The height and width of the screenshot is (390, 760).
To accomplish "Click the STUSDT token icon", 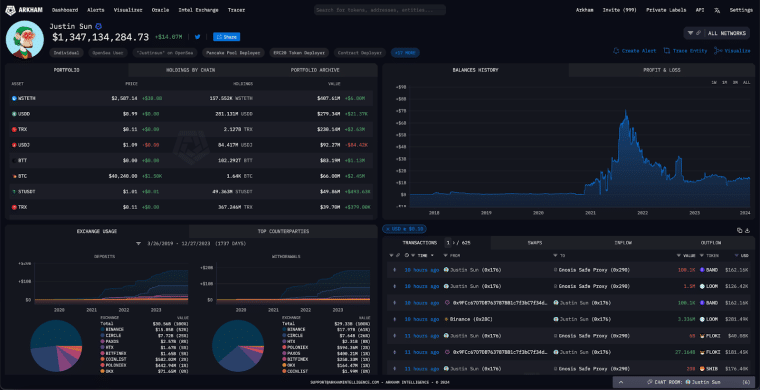I will coord(14,191).
